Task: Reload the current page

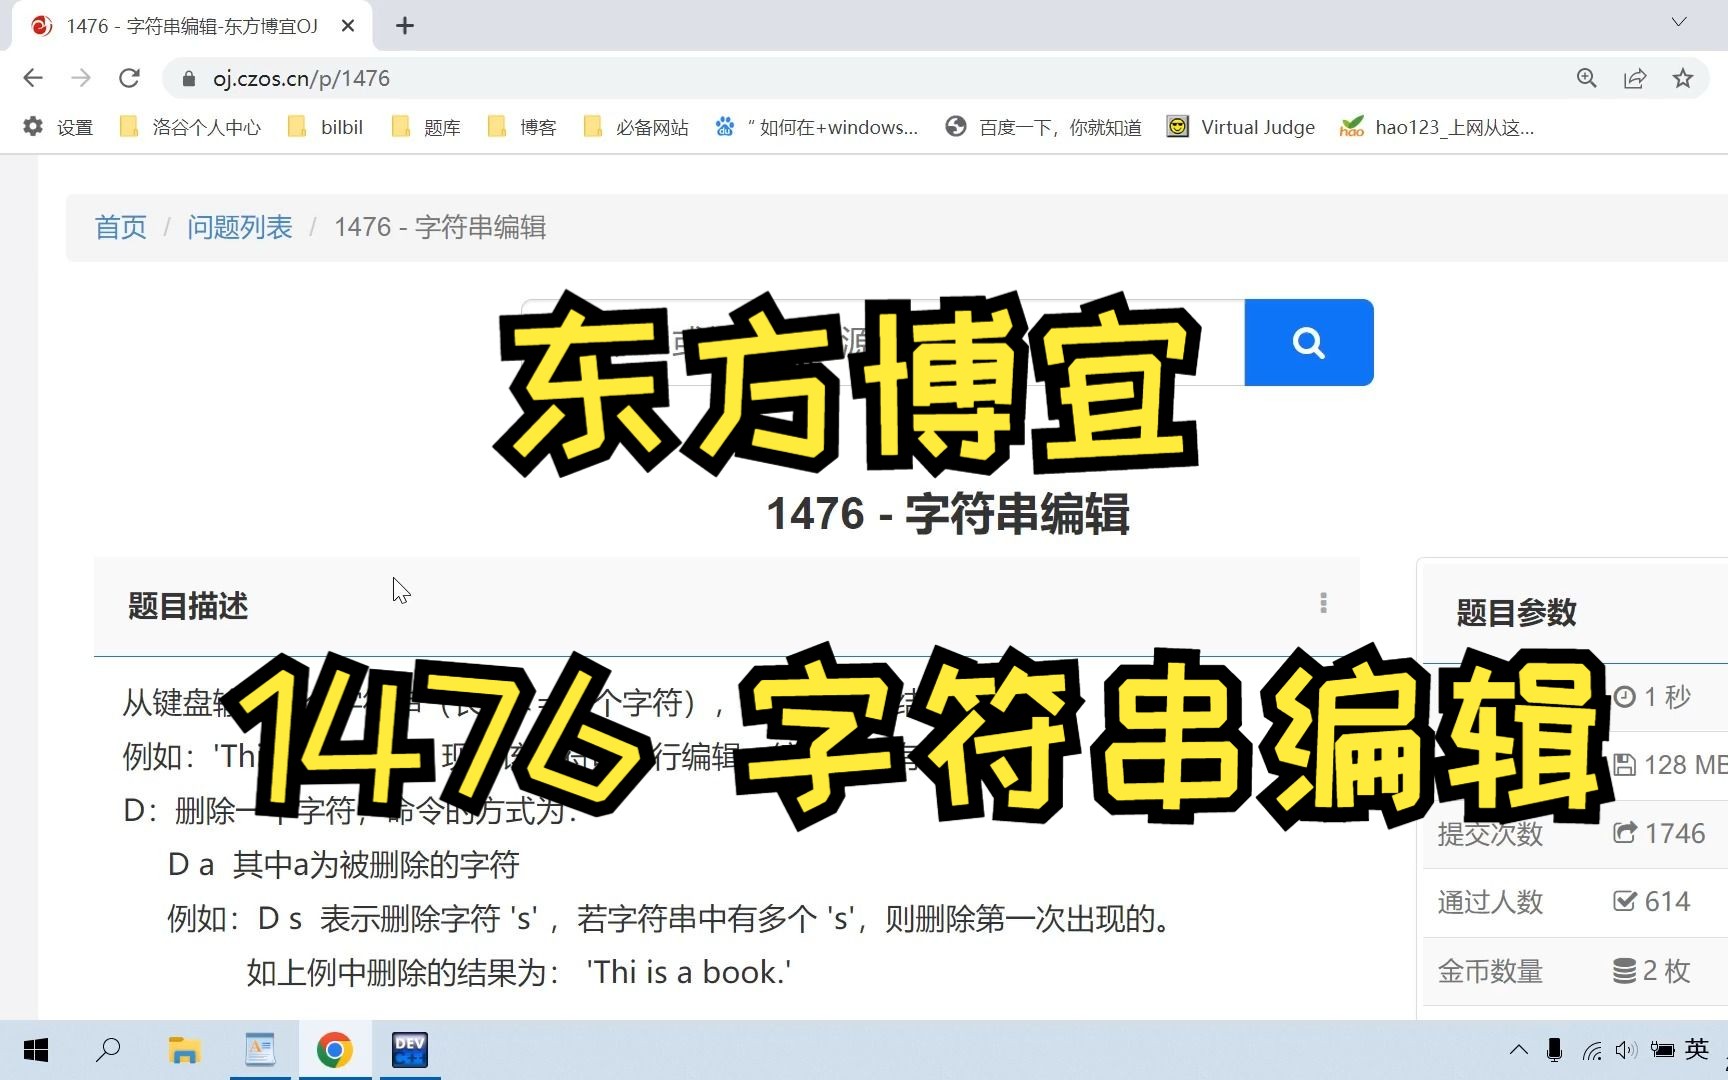Action: point(130,78)
